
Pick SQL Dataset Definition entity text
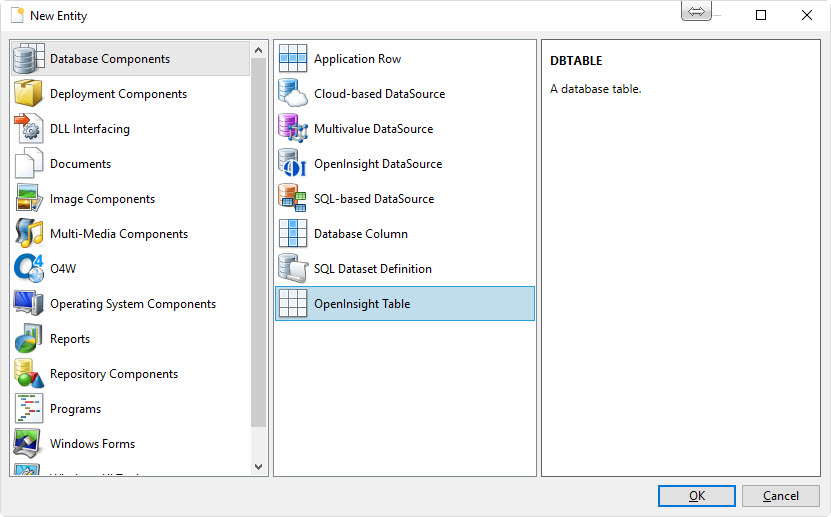373,269
